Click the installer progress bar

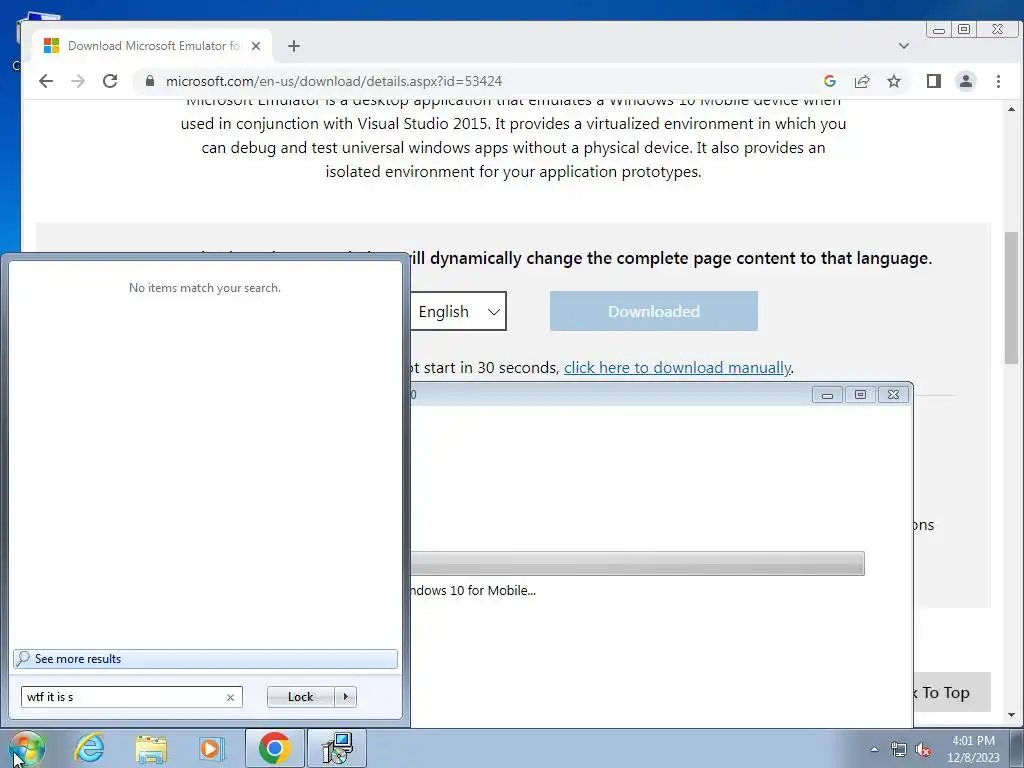pyautogui.click(x=637, y=564)
